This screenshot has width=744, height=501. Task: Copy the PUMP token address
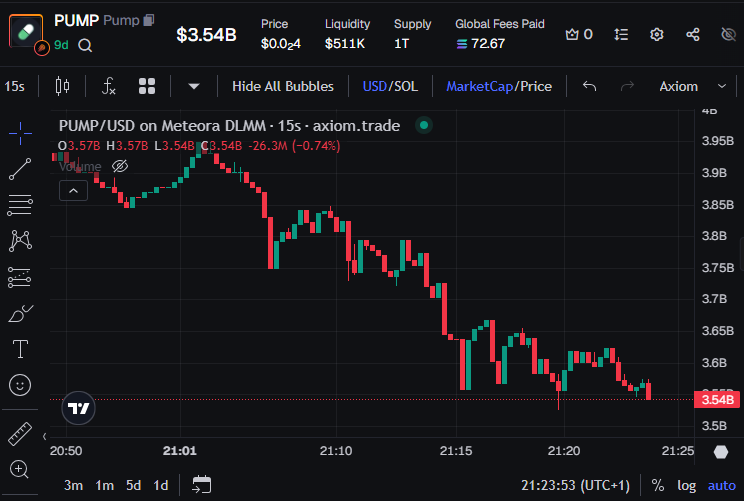pyautogui.click(x=149, y=20)
